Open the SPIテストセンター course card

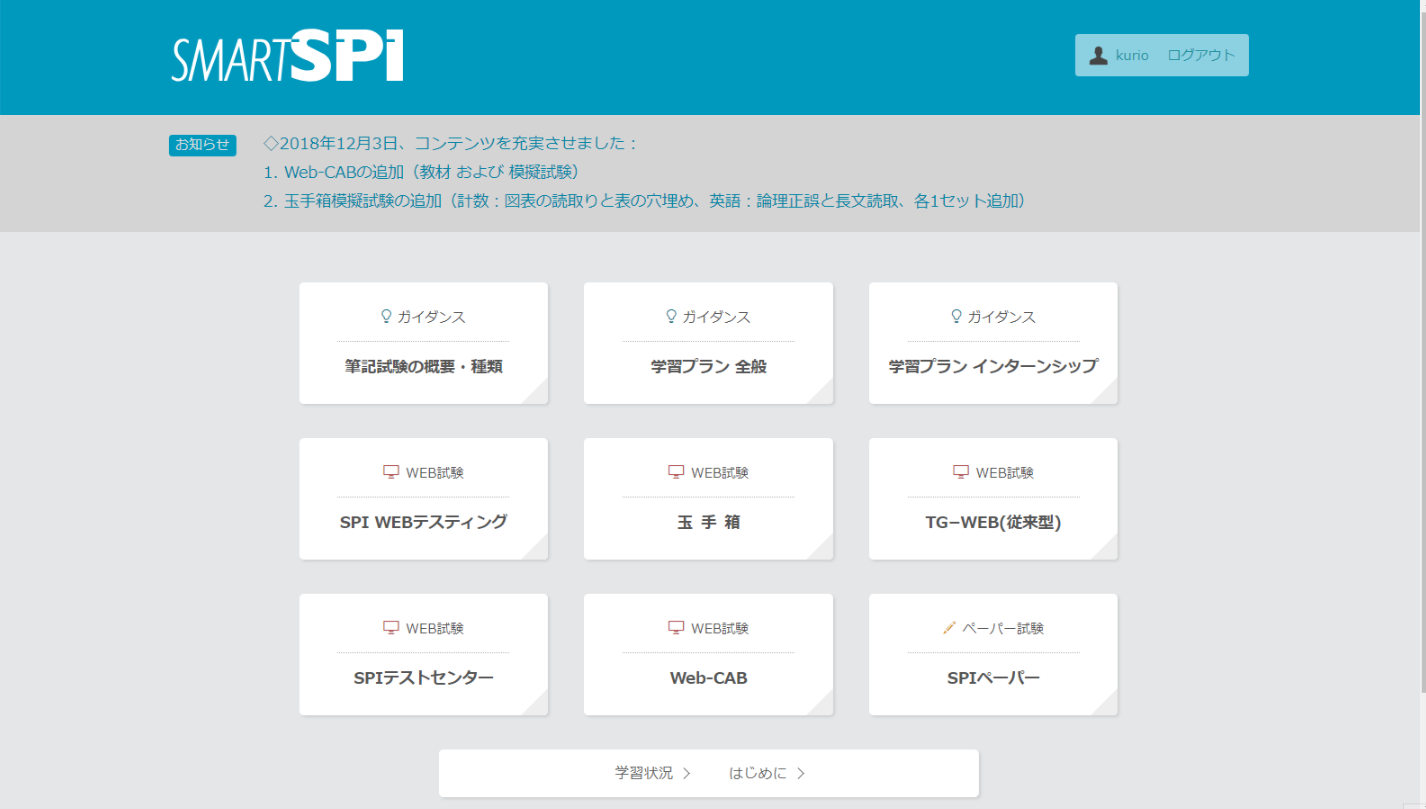click(423, 654)
